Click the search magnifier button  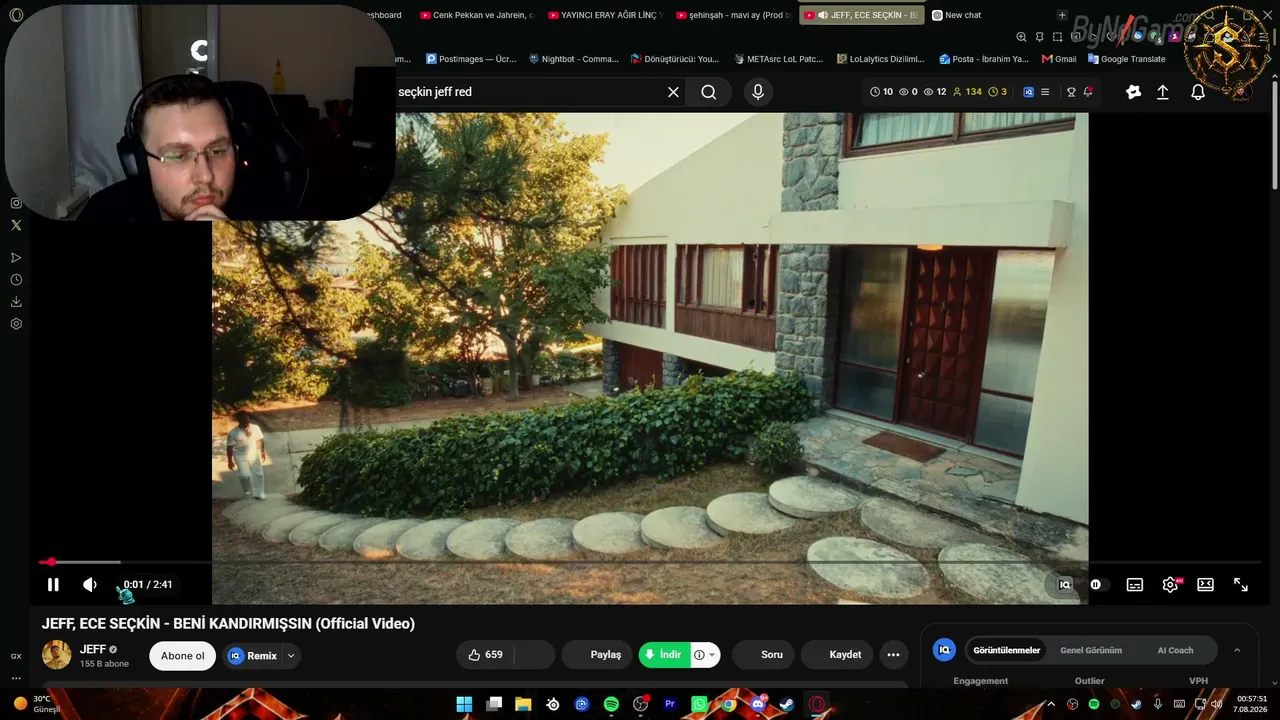click(708, 92)
